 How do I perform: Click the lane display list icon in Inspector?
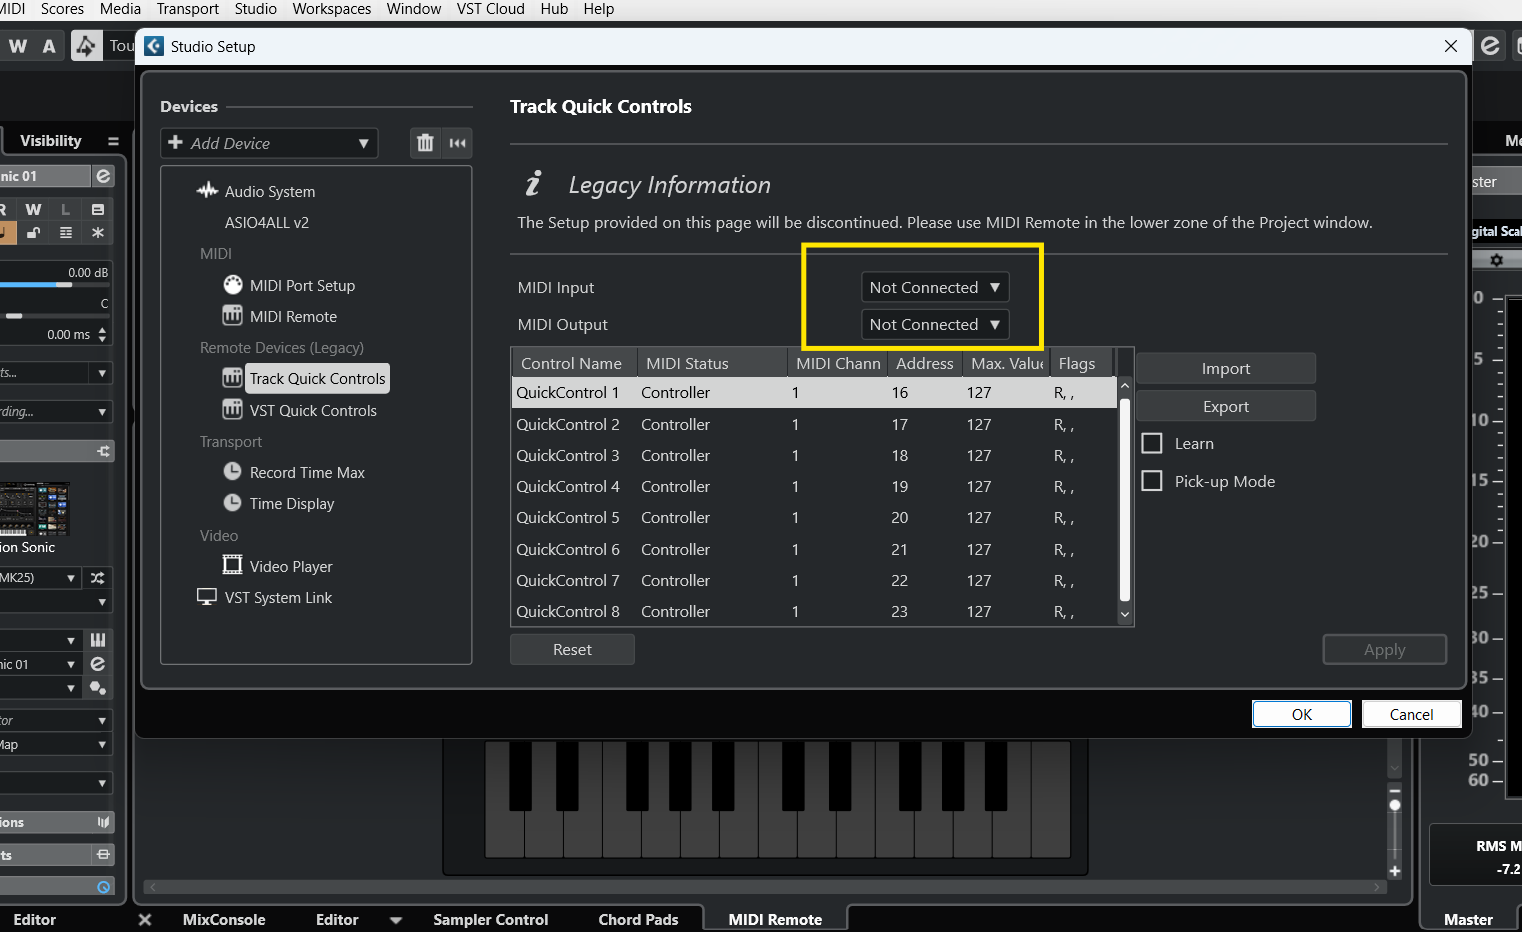click(x=66, y=233)
